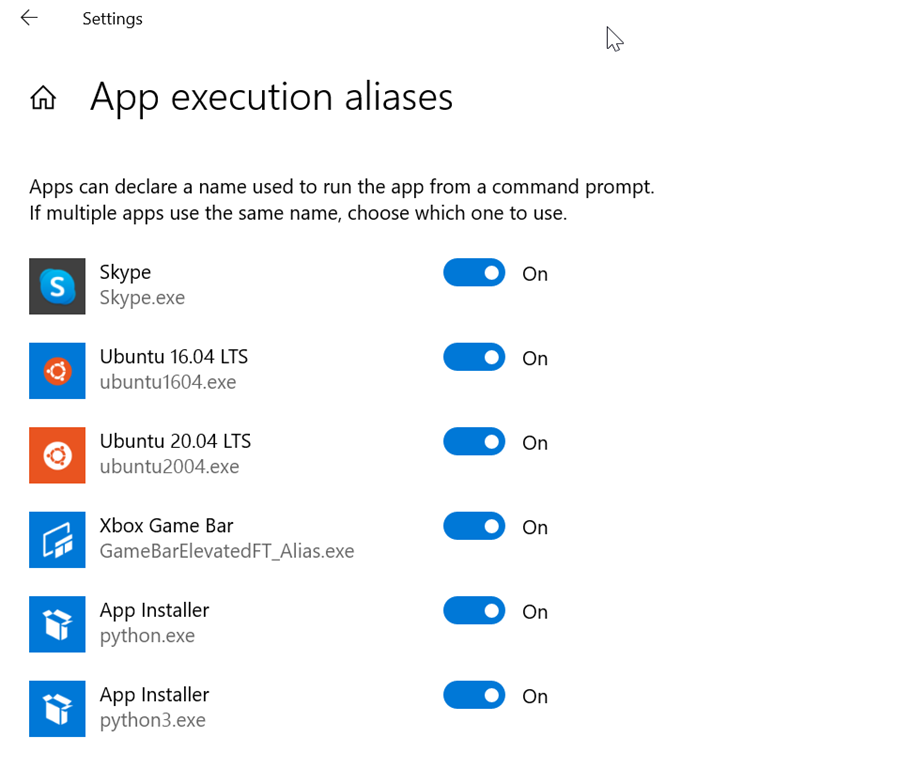Click the python3.exe alias text
The width and height of the screenshot is (898, 768).
coord(152,720)
